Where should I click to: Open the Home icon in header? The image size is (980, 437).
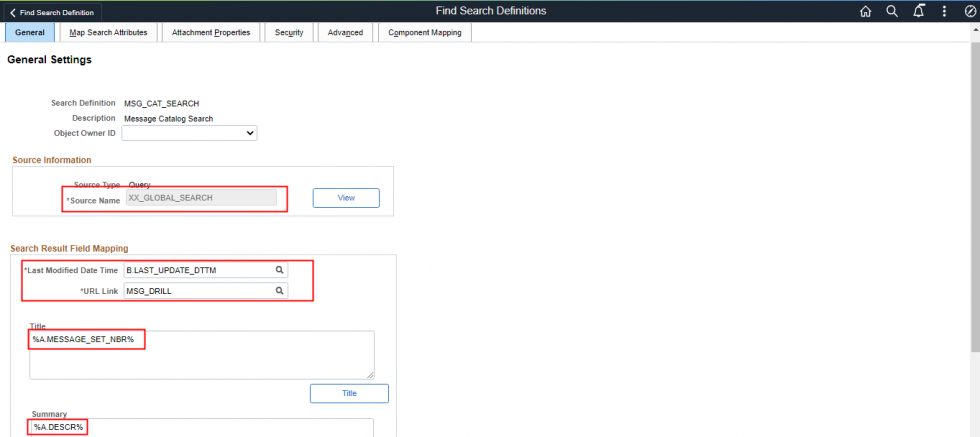[x=865, y=12]
